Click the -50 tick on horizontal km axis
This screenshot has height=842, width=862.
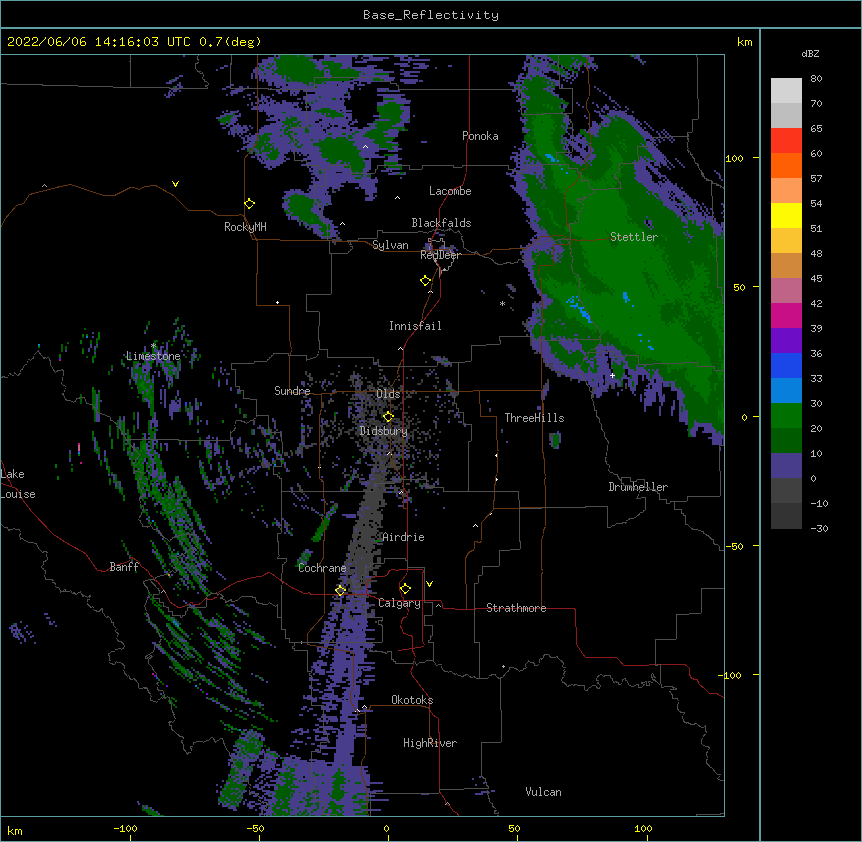click(255, 829)
